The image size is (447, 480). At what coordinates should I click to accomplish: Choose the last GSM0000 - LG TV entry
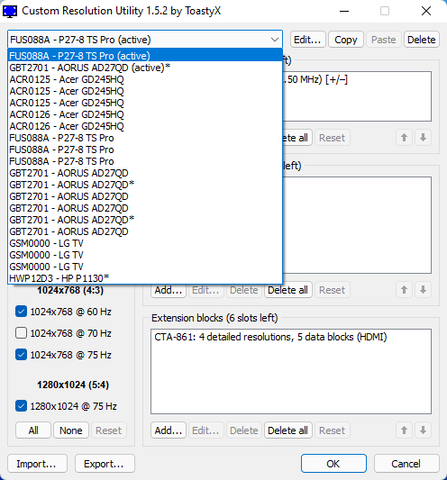(x=145, y=267)
